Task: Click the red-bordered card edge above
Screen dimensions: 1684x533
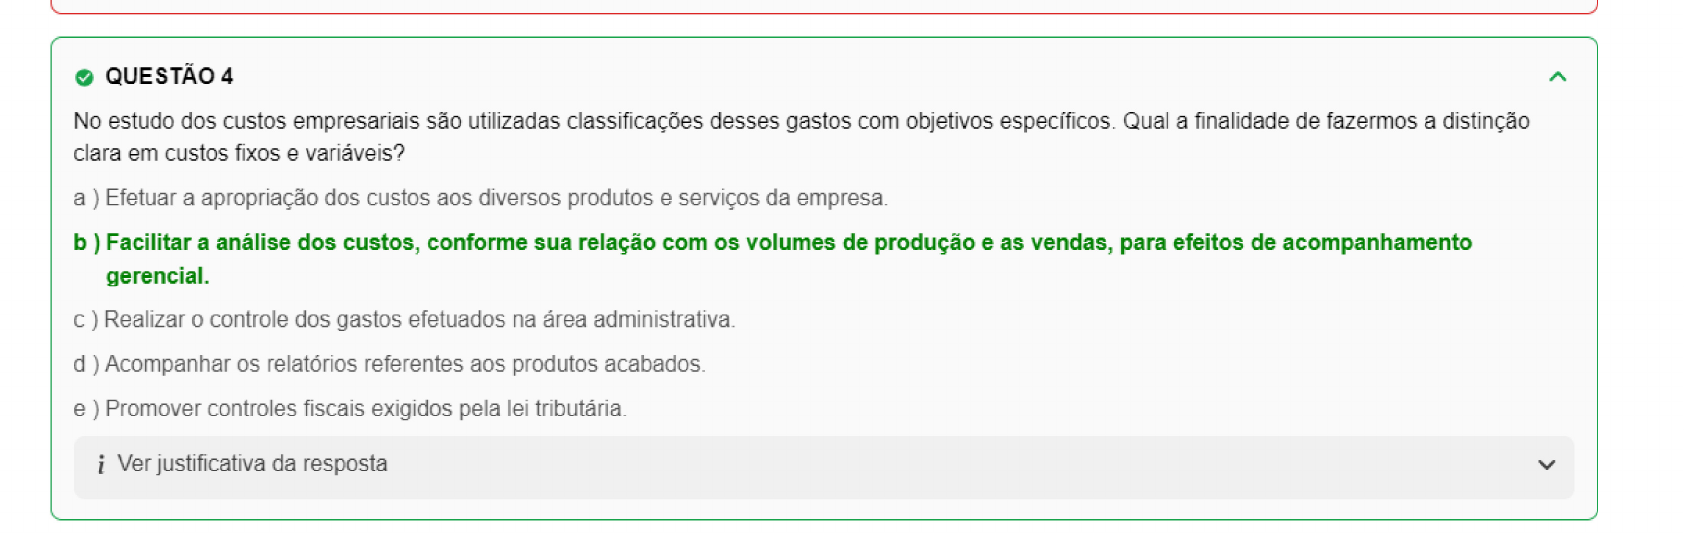Action: pyautogui.click(x=823, y=11)
